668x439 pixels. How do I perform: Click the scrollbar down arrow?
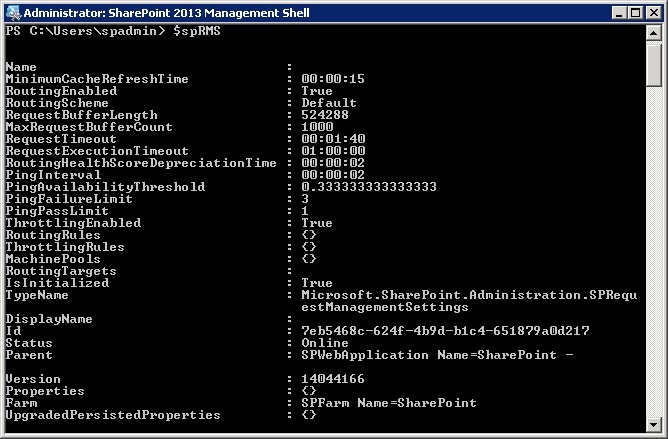coord(654,424)
